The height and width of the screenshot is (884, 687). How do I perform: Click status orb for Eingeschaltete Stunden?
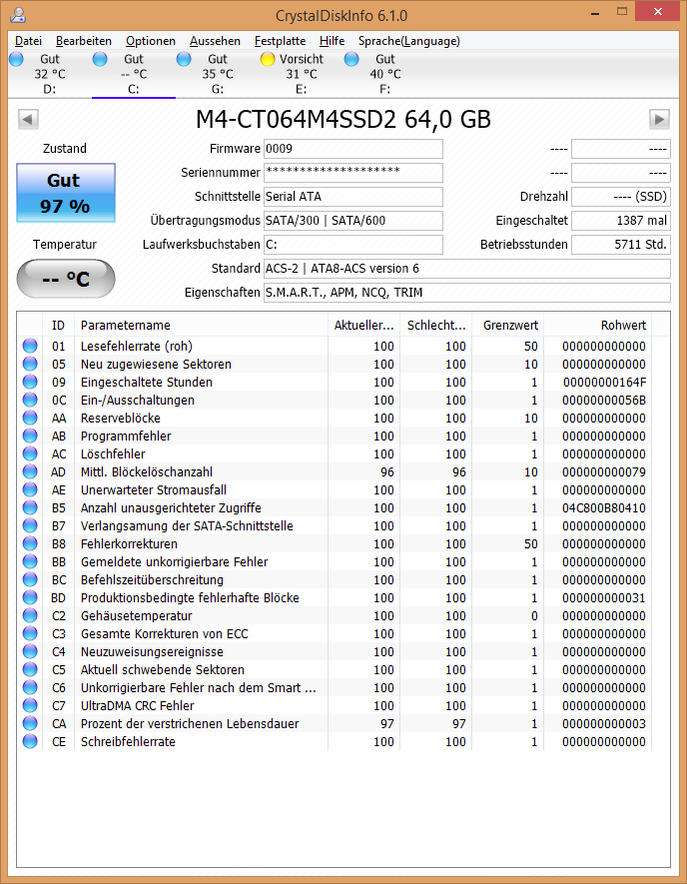point(30,382)
